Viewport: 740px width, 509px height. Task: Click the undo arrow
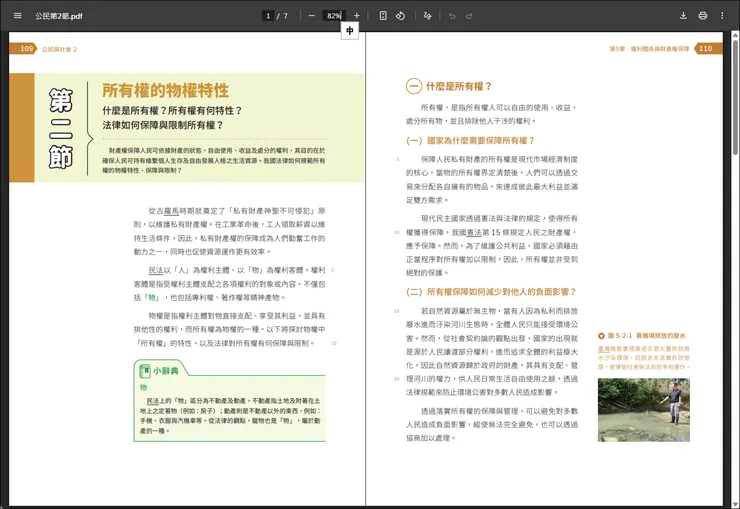pyautogui.click(x=452, y=16)
